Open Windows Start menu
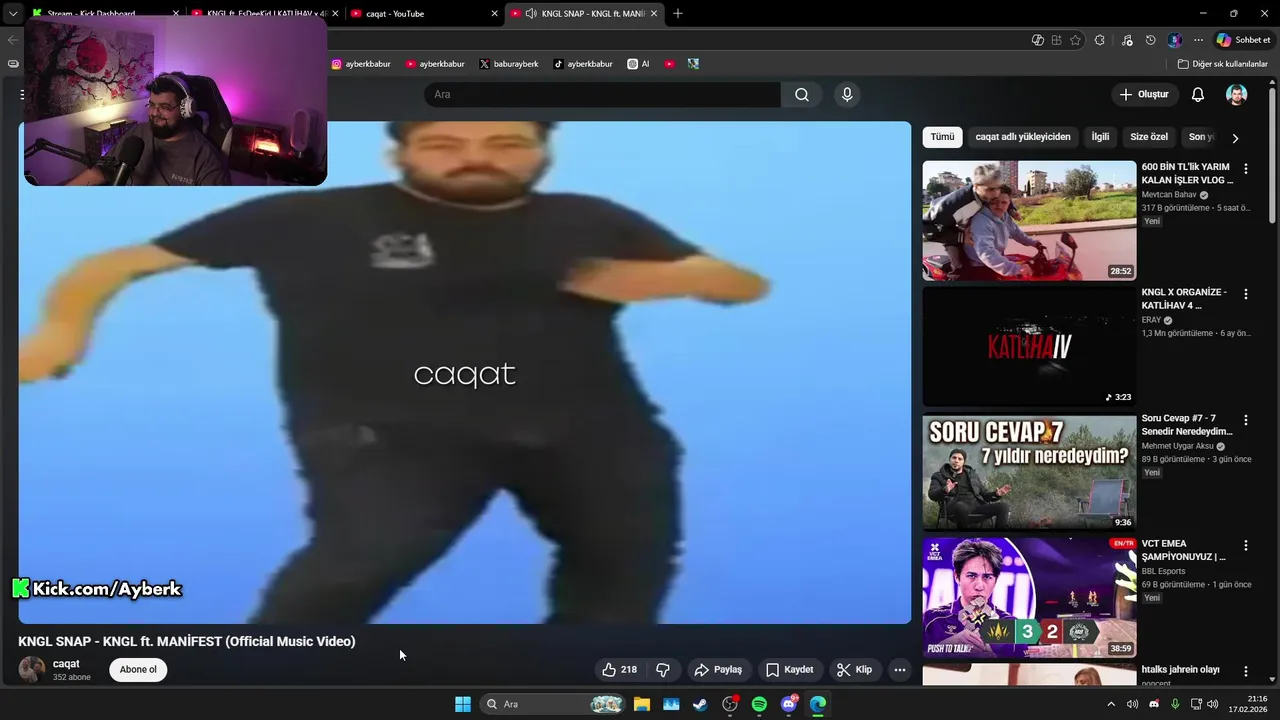The width and height of the screenshot is (1280, 720). [463, 704]
